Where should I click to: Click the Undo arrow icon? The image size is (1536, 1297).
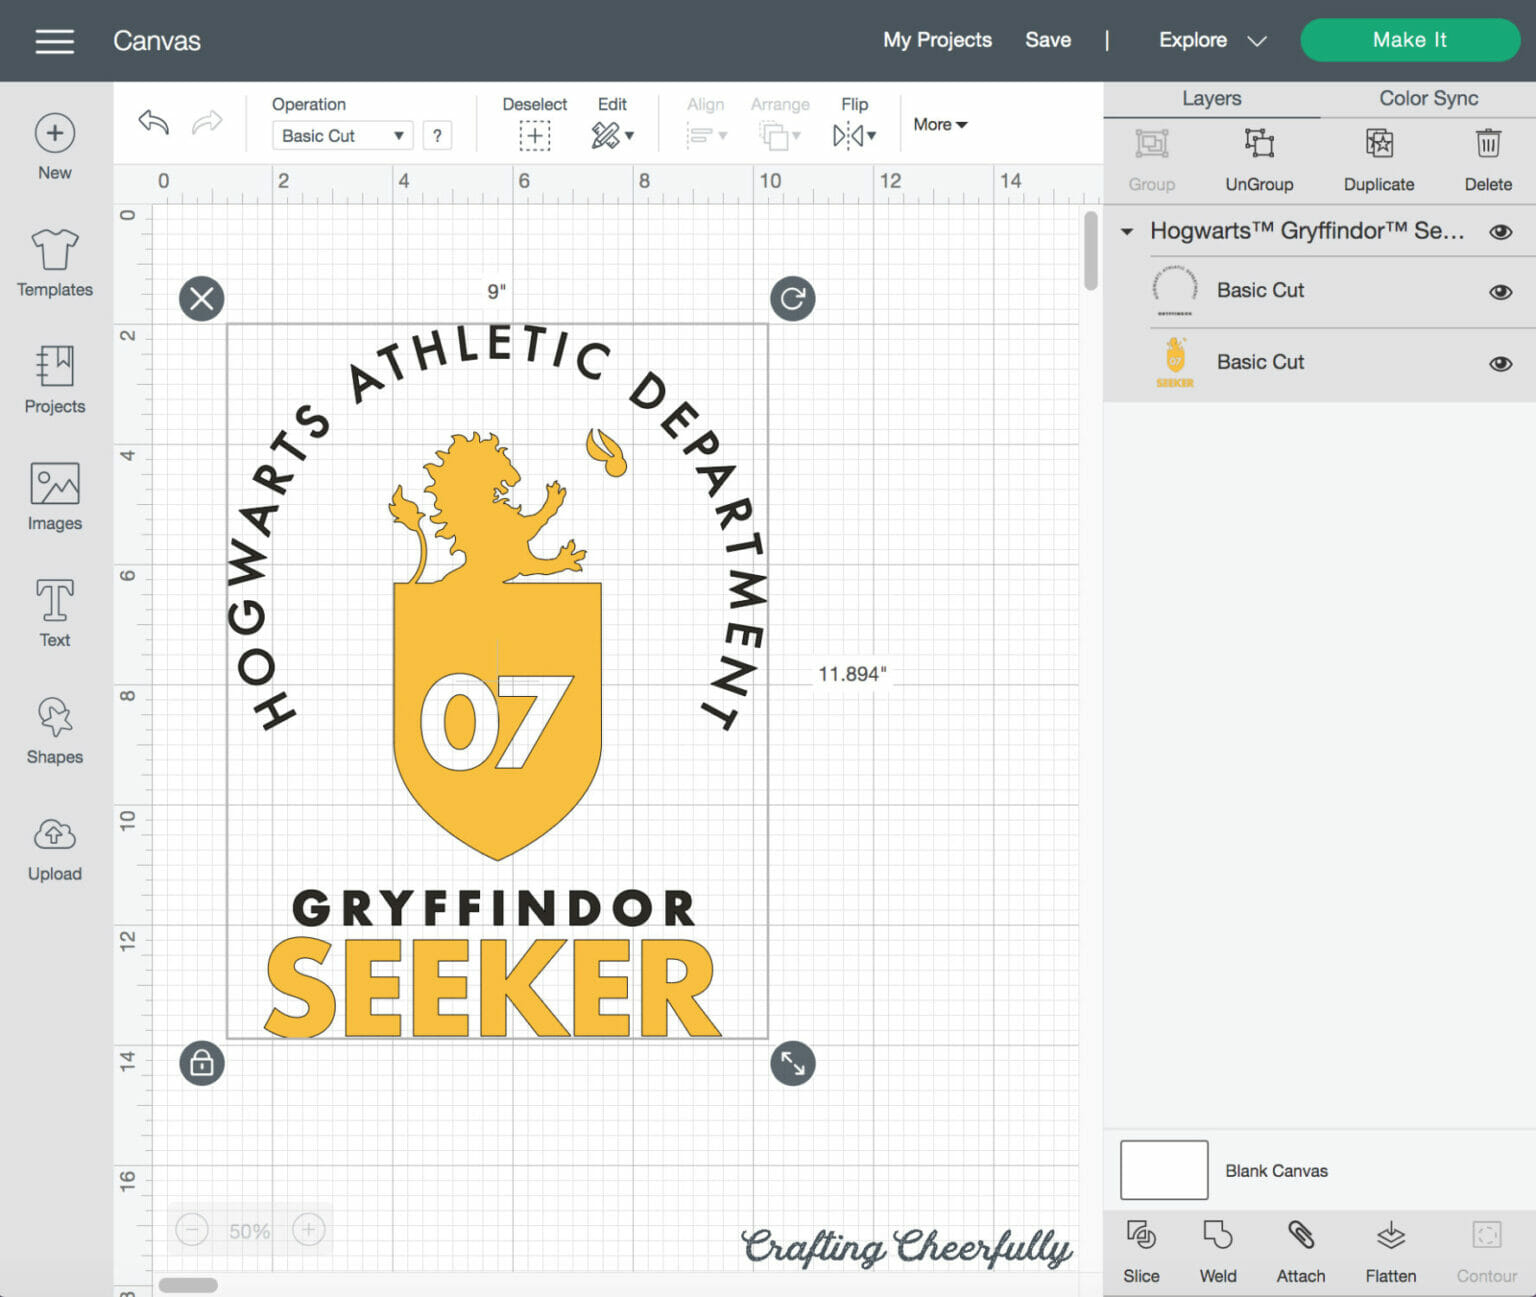coord(153,123)
